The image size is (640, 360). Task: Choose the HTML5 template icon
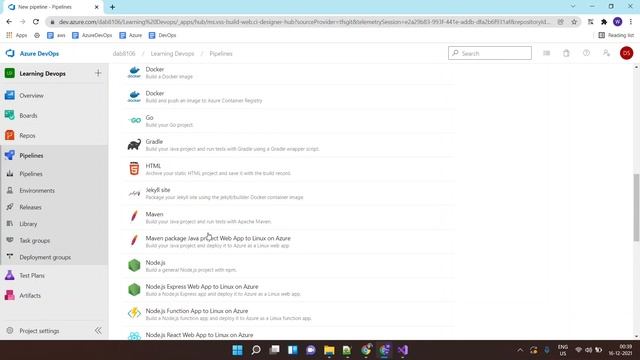134,169
